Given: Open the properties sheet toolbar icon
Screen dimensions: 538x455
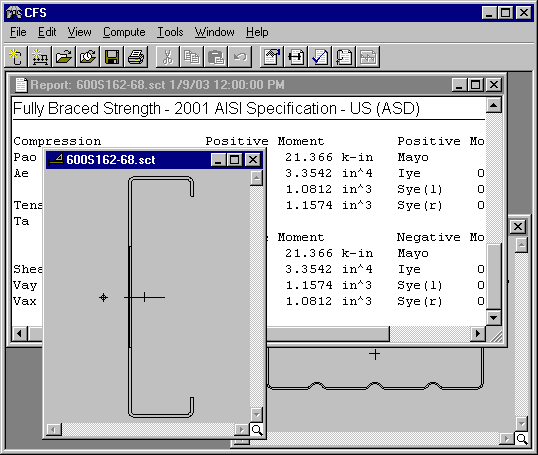Looking at the screenshot, I should tap(272, 57).
